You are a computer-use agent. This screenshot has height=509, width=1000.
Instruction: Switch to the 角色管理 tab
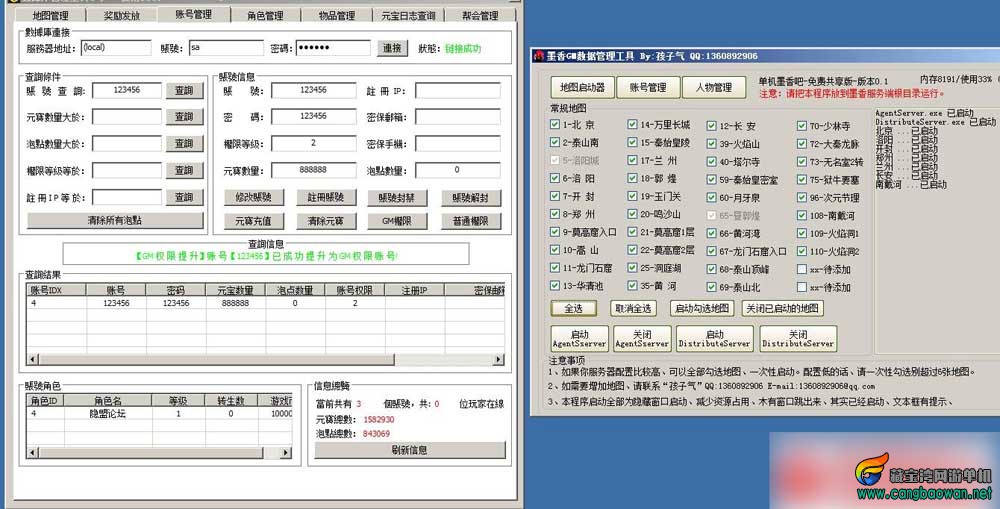tap(265, 15)
